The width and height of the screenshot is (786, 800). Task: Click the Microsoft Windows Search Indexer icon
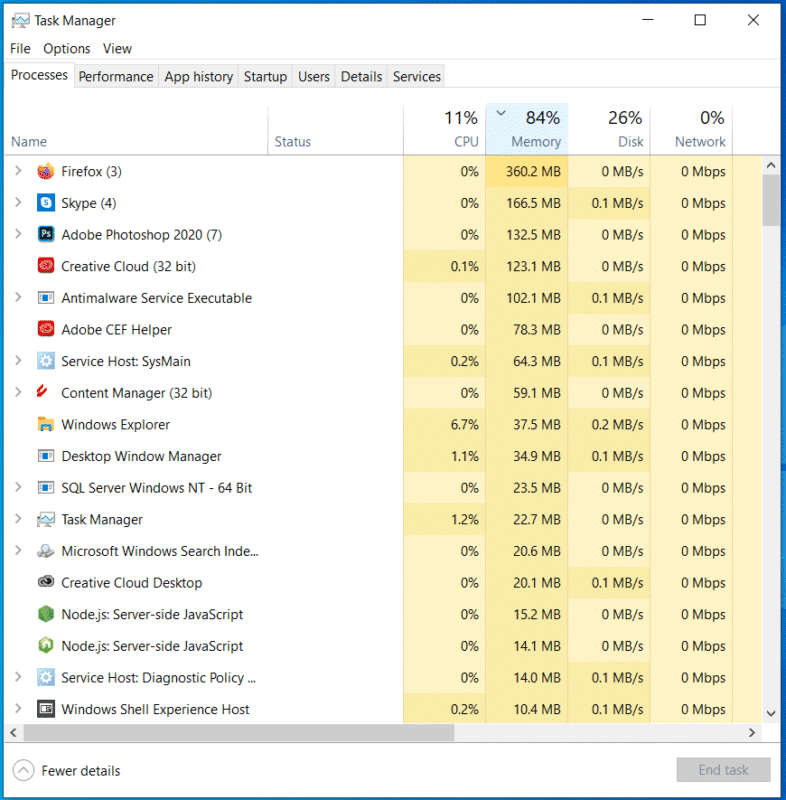point(46,551)
